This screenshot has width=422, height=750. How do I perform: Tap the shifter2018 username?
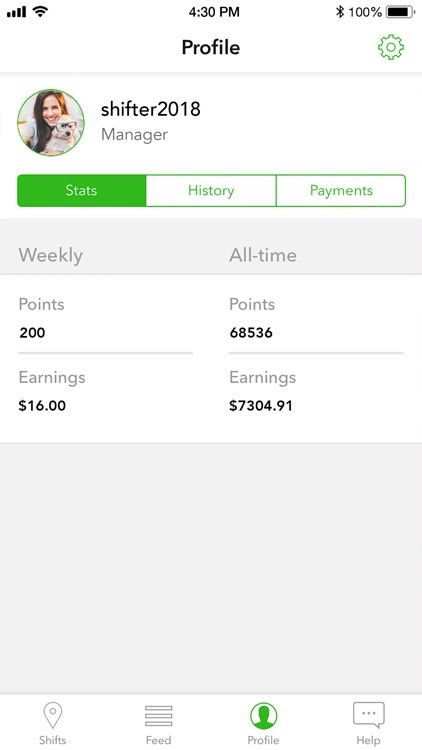(151, 110)
